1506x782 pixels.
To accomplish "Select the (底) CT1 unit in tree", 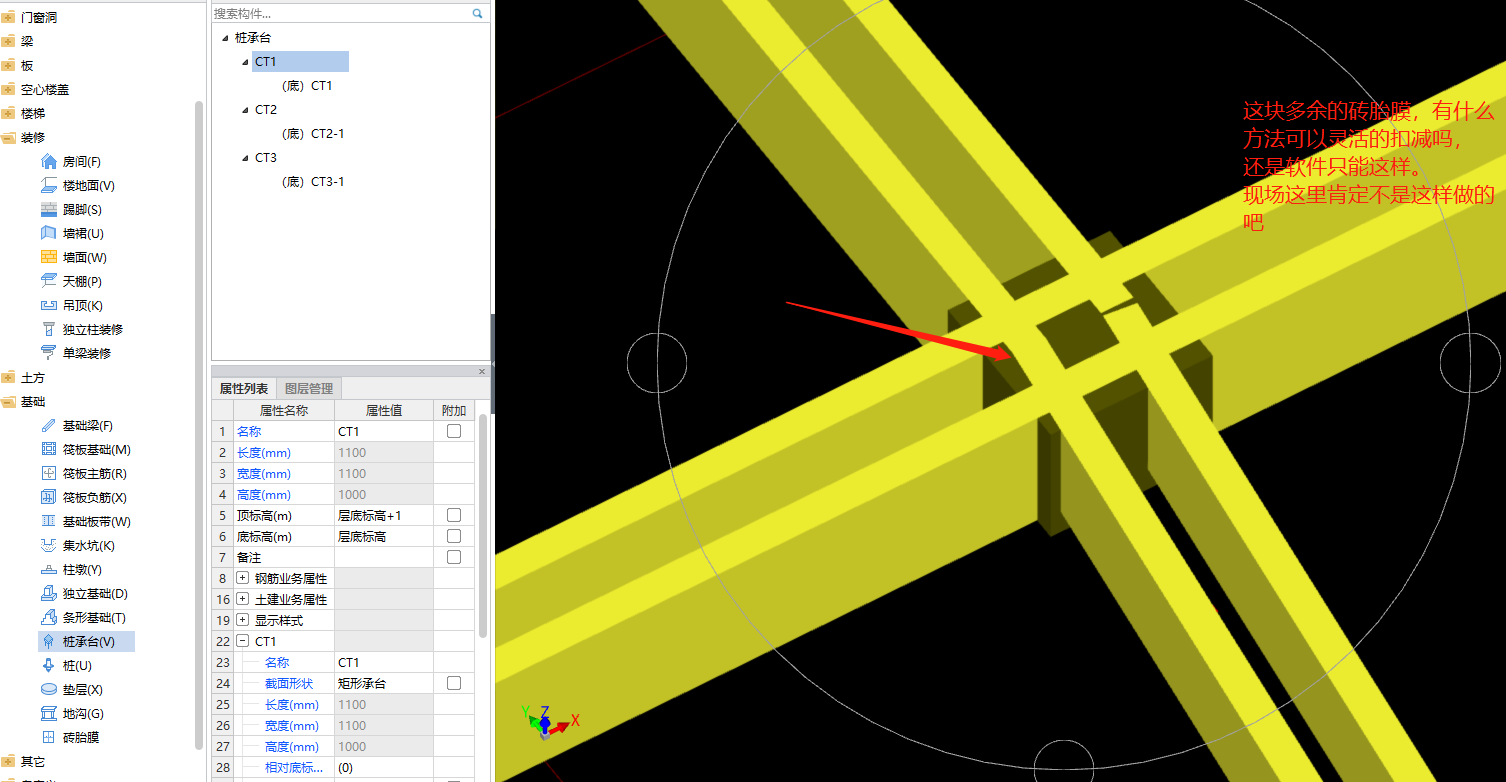I will pos(307,86).
